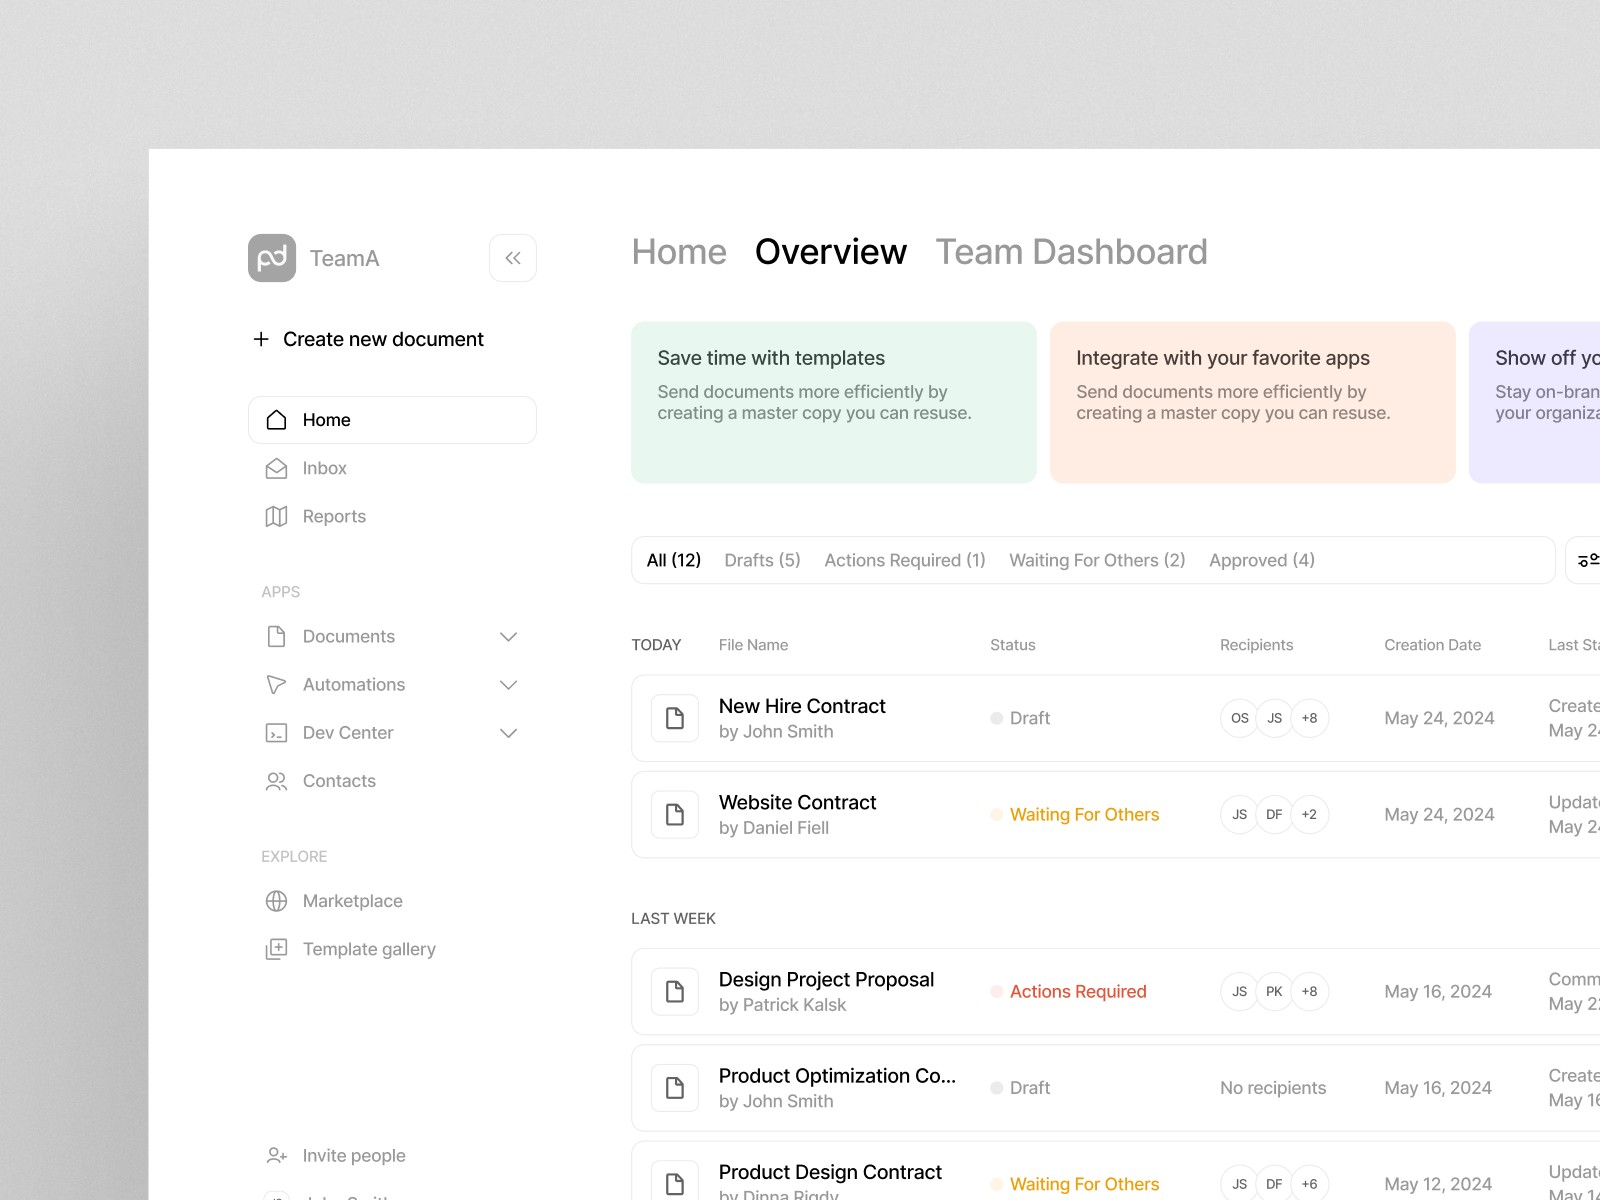
Task: Sort by Status column header
Action: [1013, 645]
